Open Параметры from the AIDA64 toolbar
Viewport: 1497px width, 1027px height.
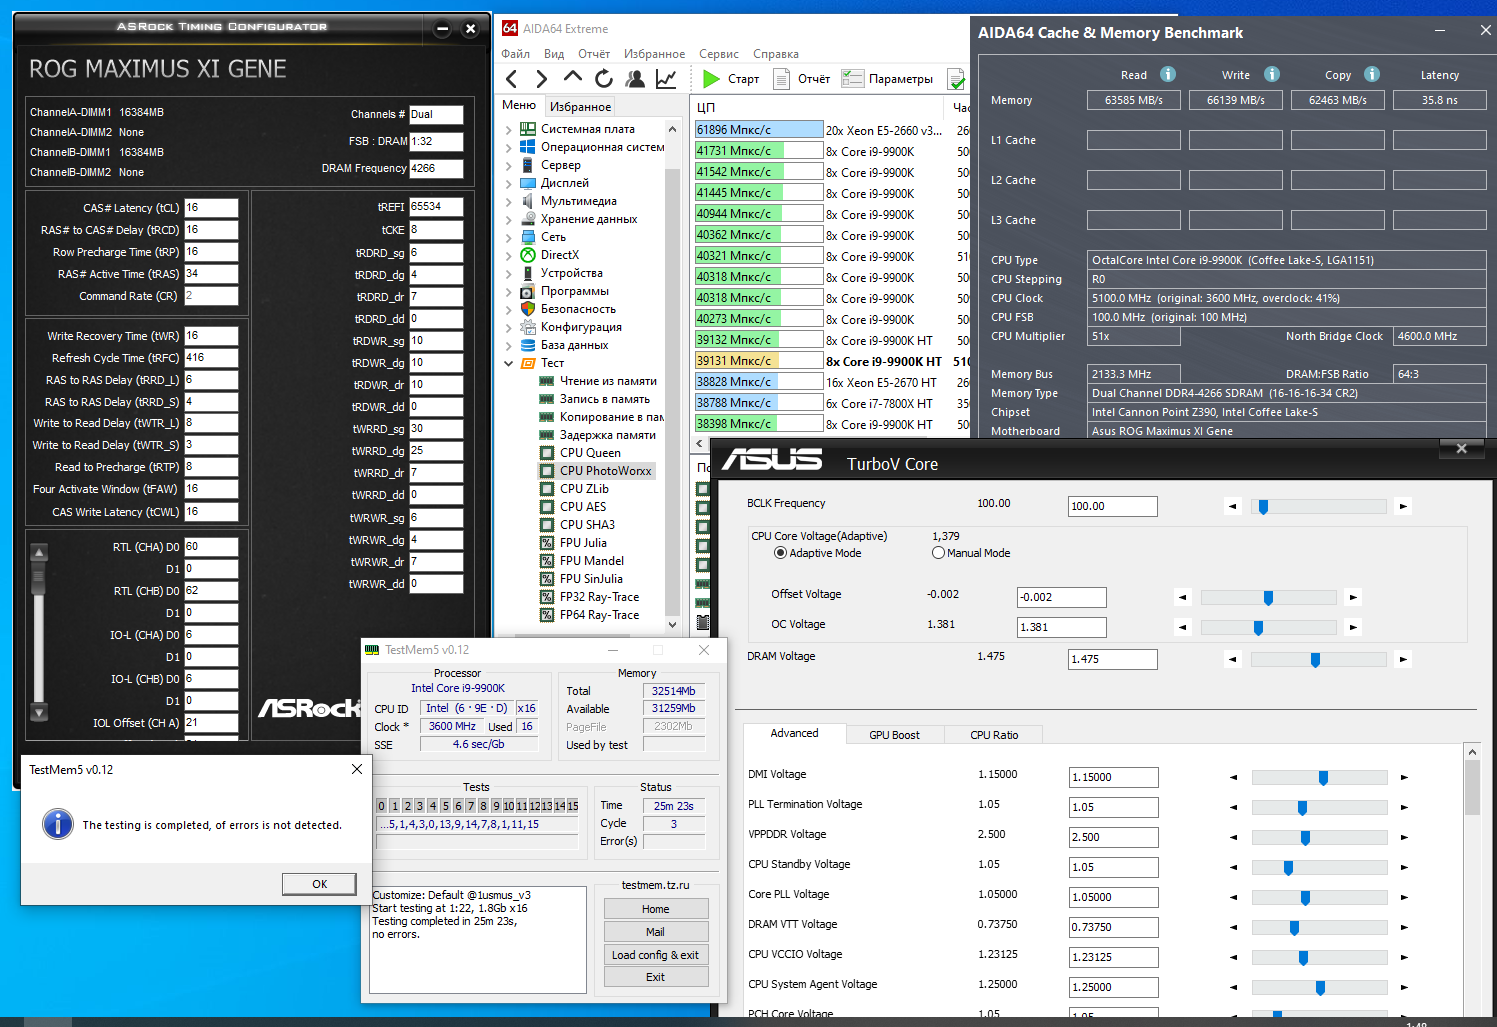point(887,79)
